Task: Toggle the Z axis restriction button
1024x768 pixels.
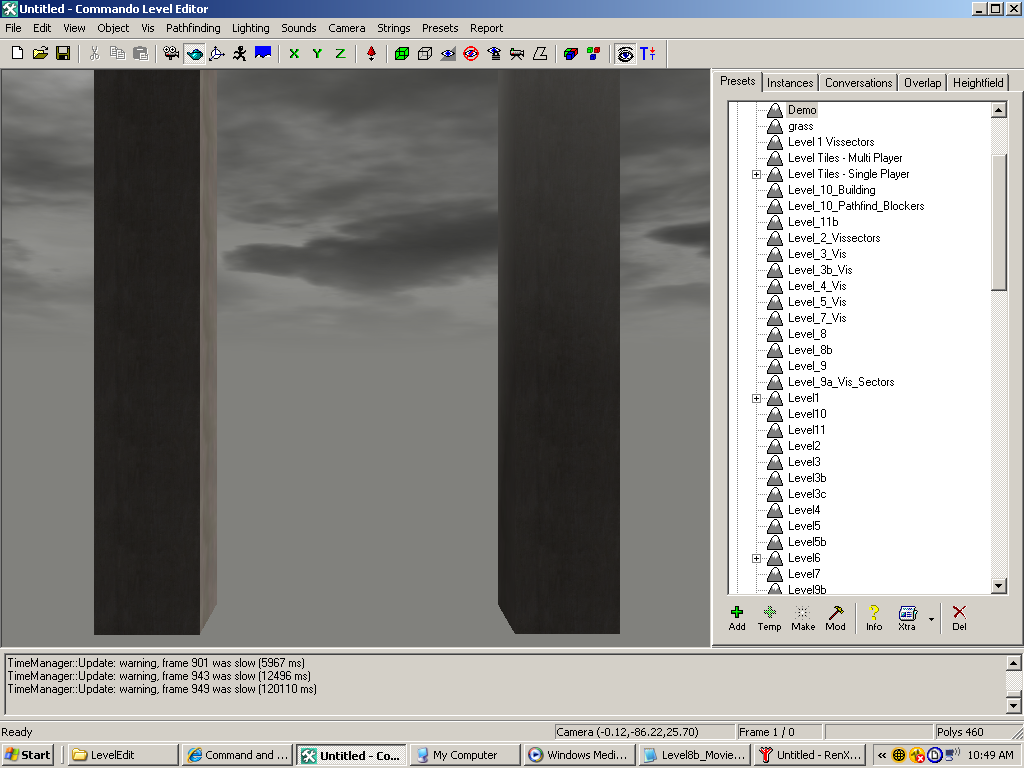Action: click(340, 53)
